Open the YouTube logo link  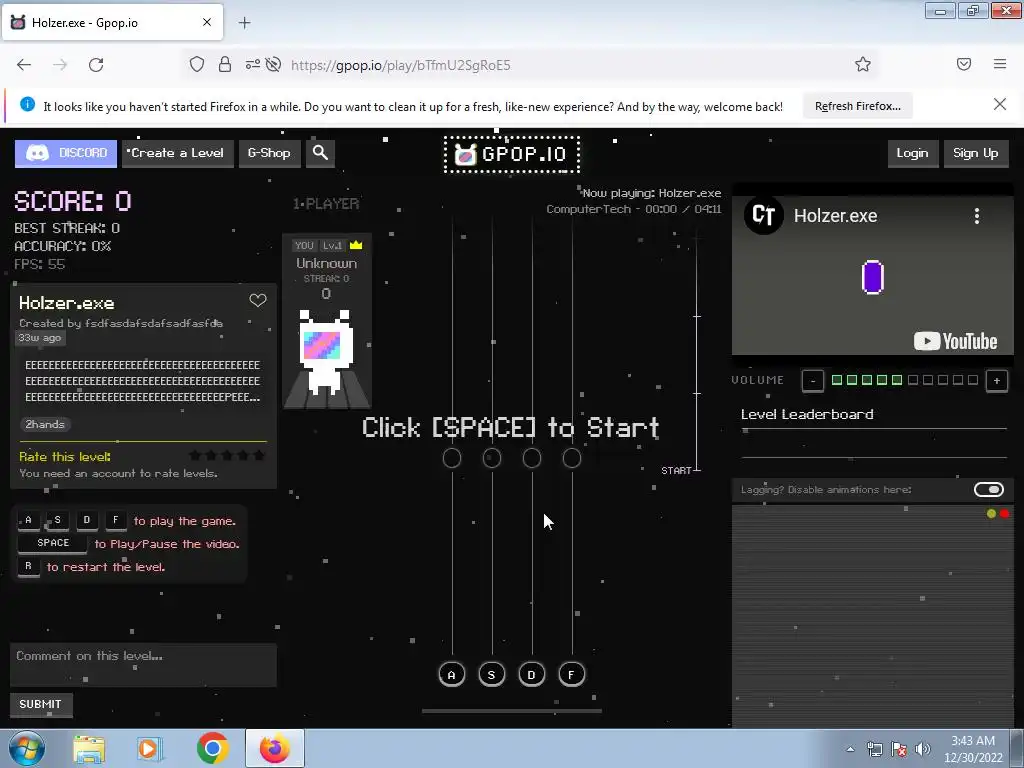[955, 341]
